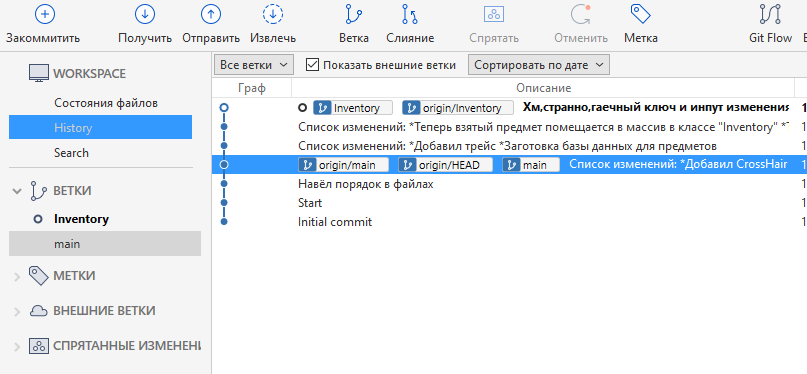807x374 pixels.
Task: Click the Закоммитить (Commit) toolbar icon
Action: 45,14
